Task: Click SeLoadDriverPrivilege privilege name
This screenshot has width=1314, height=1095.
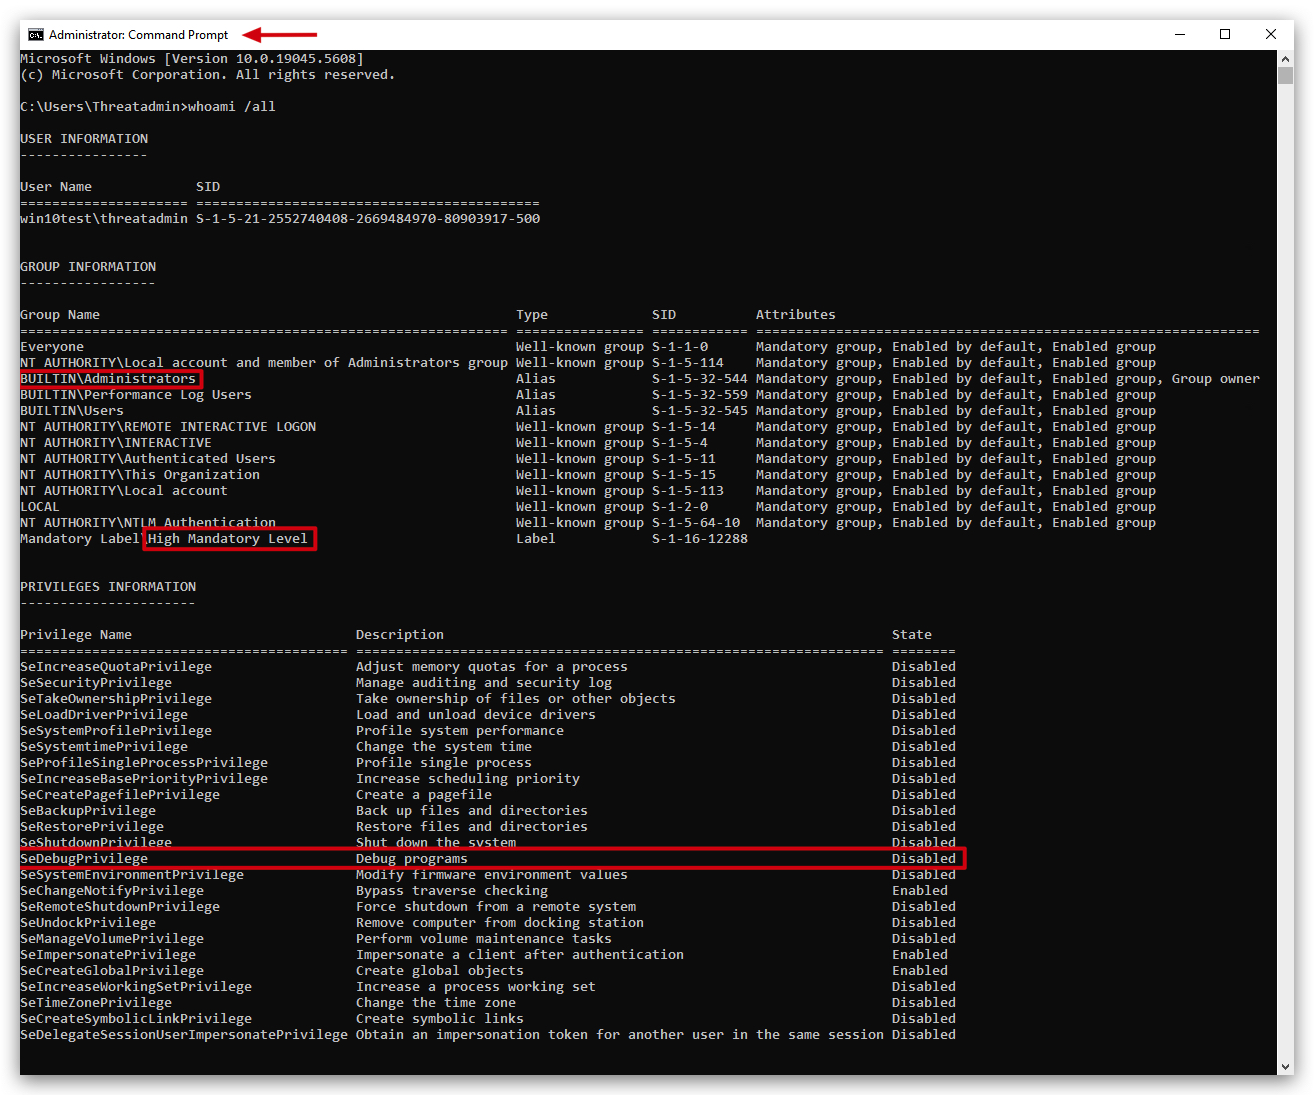Action: click(x=104, y=715)
